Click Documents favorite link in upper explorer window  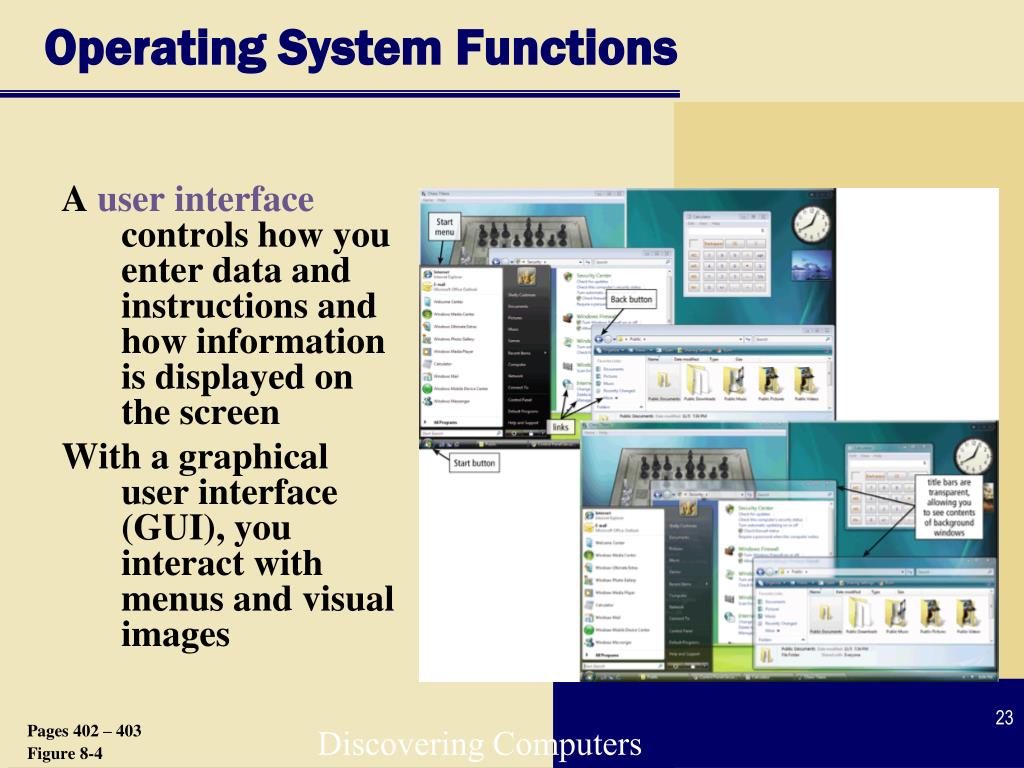[610, 369]
